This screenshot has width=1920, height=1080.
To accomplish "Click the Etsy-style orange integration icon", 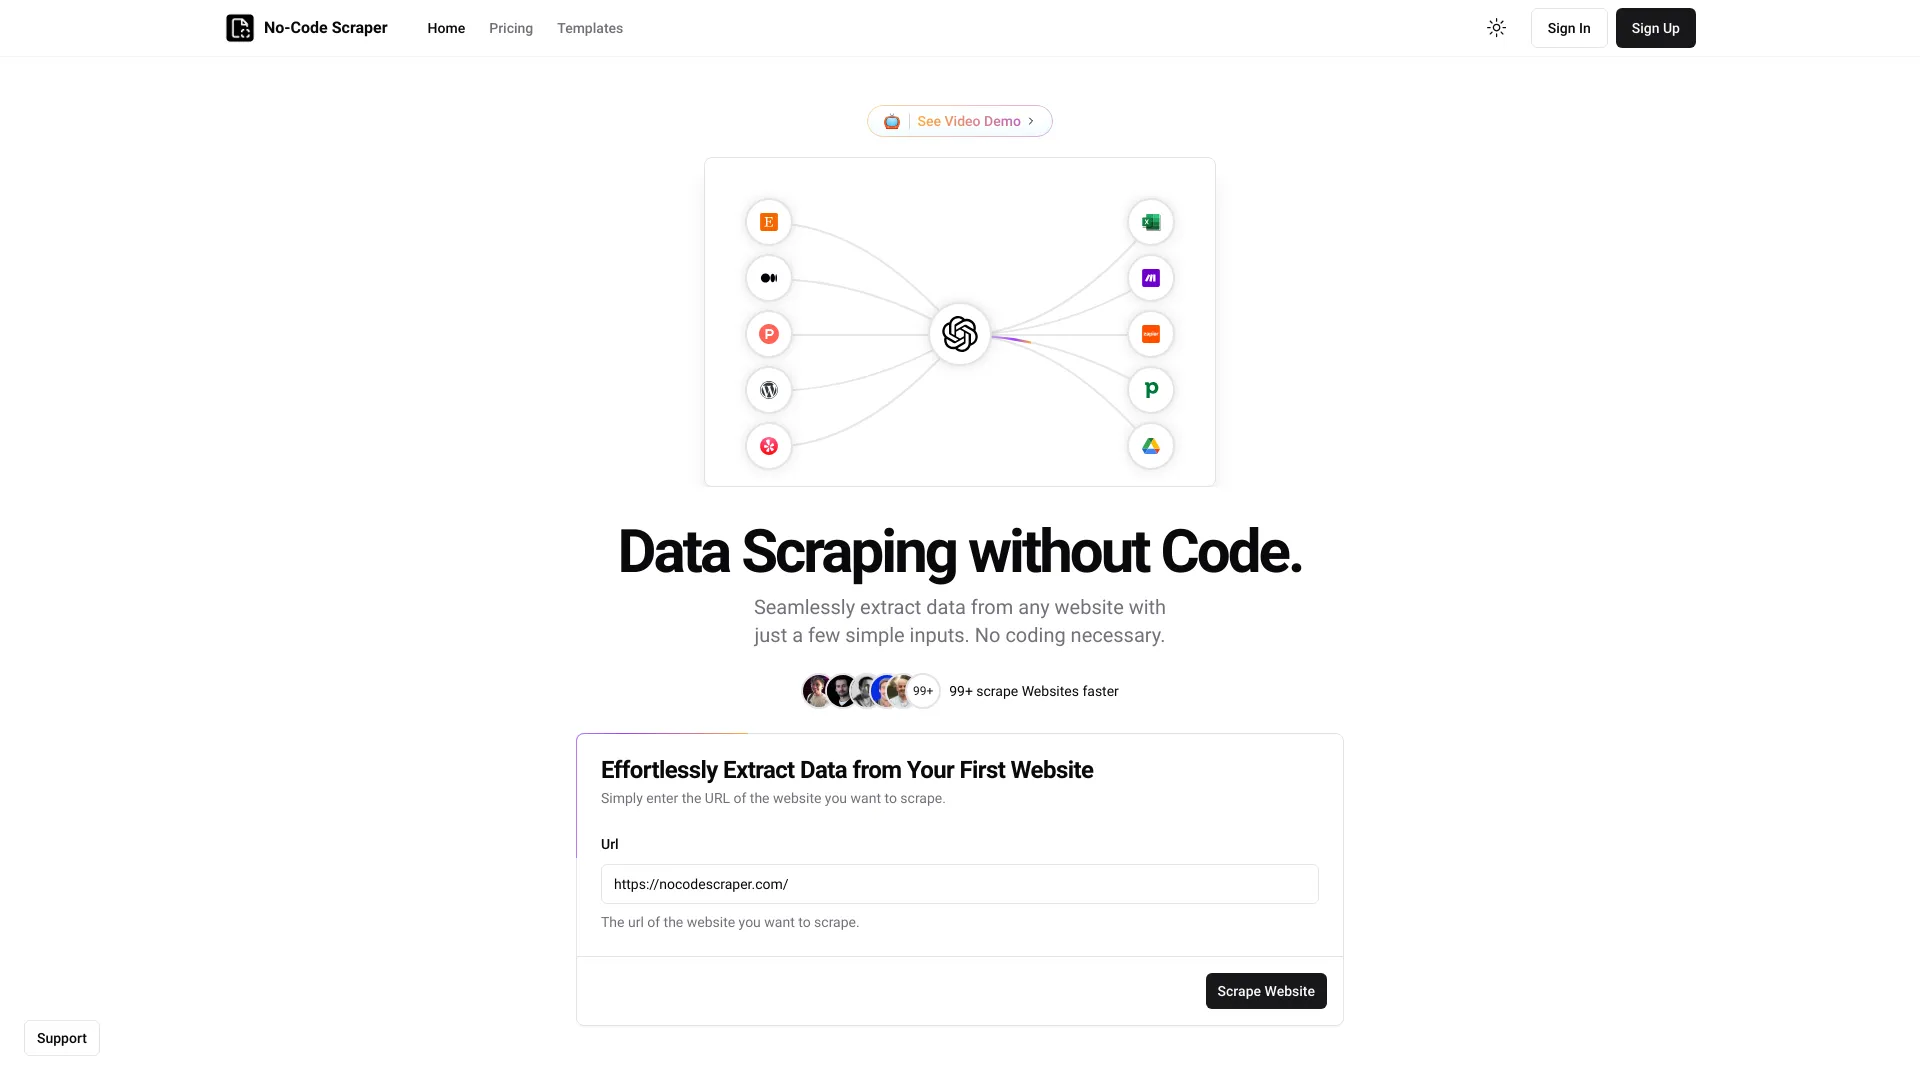I will point(769,222).
